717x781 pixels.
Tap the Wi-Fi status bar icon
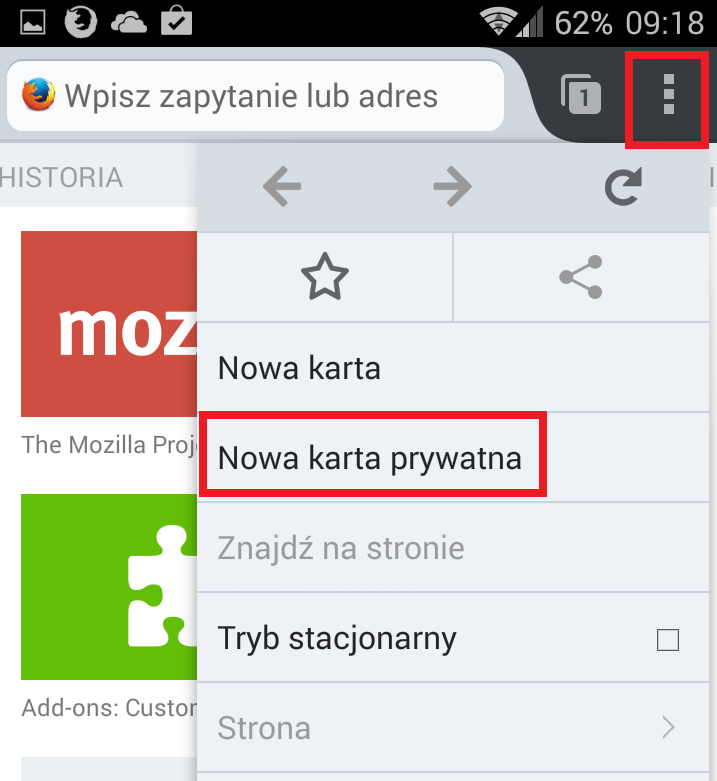[x=497, y=23]
